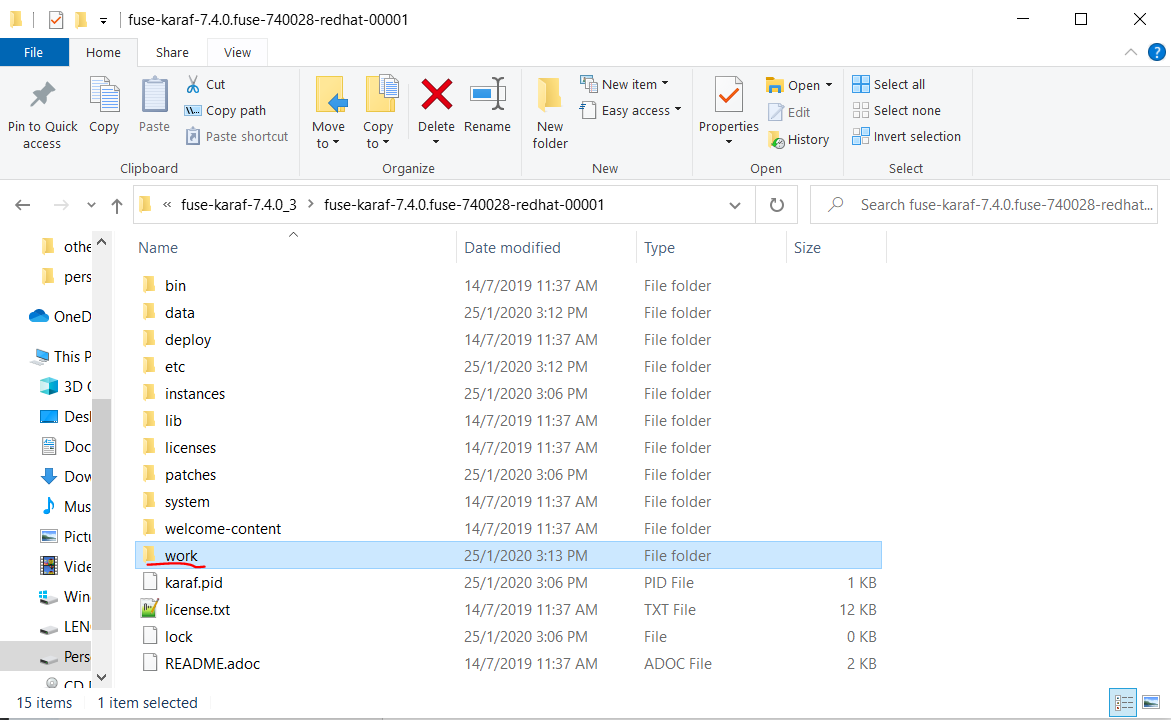Click the Paste clipboard icon

[x=155, y=96]
